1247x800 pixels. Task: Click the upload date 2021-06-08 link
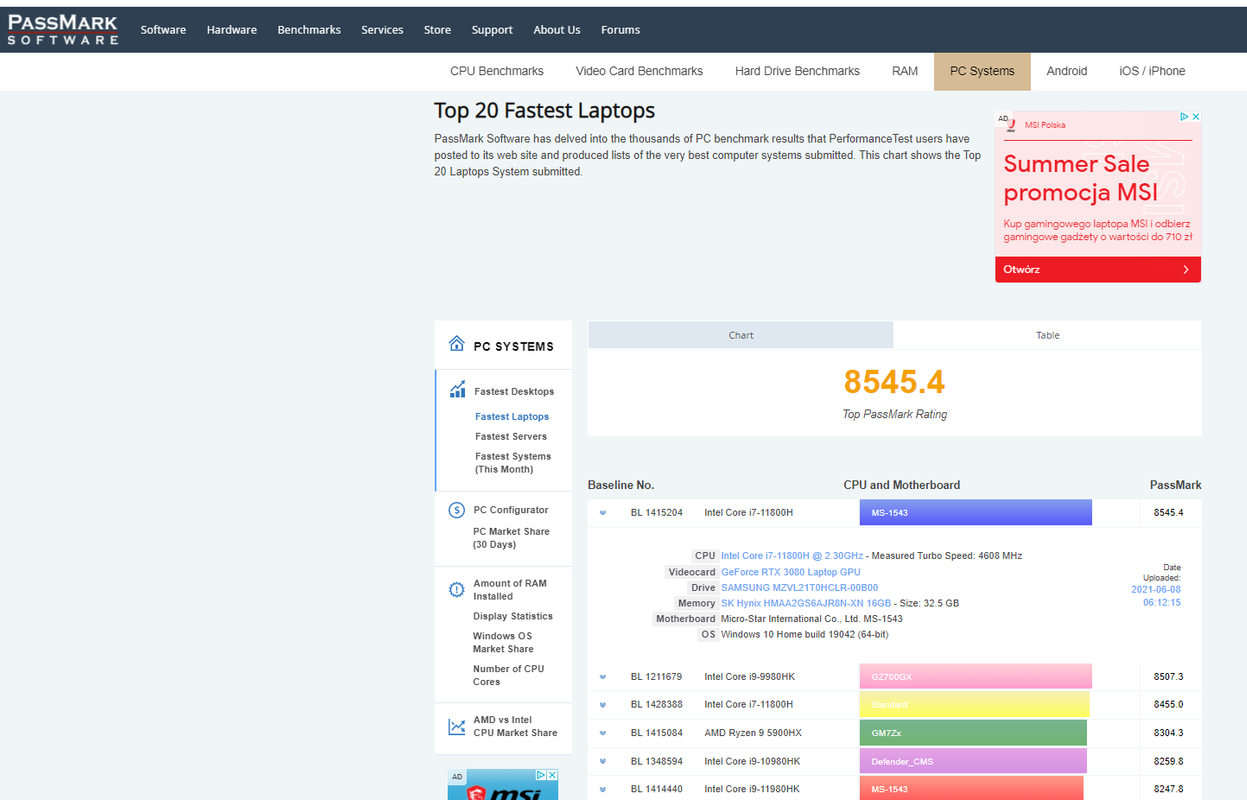pos(1156,596)
